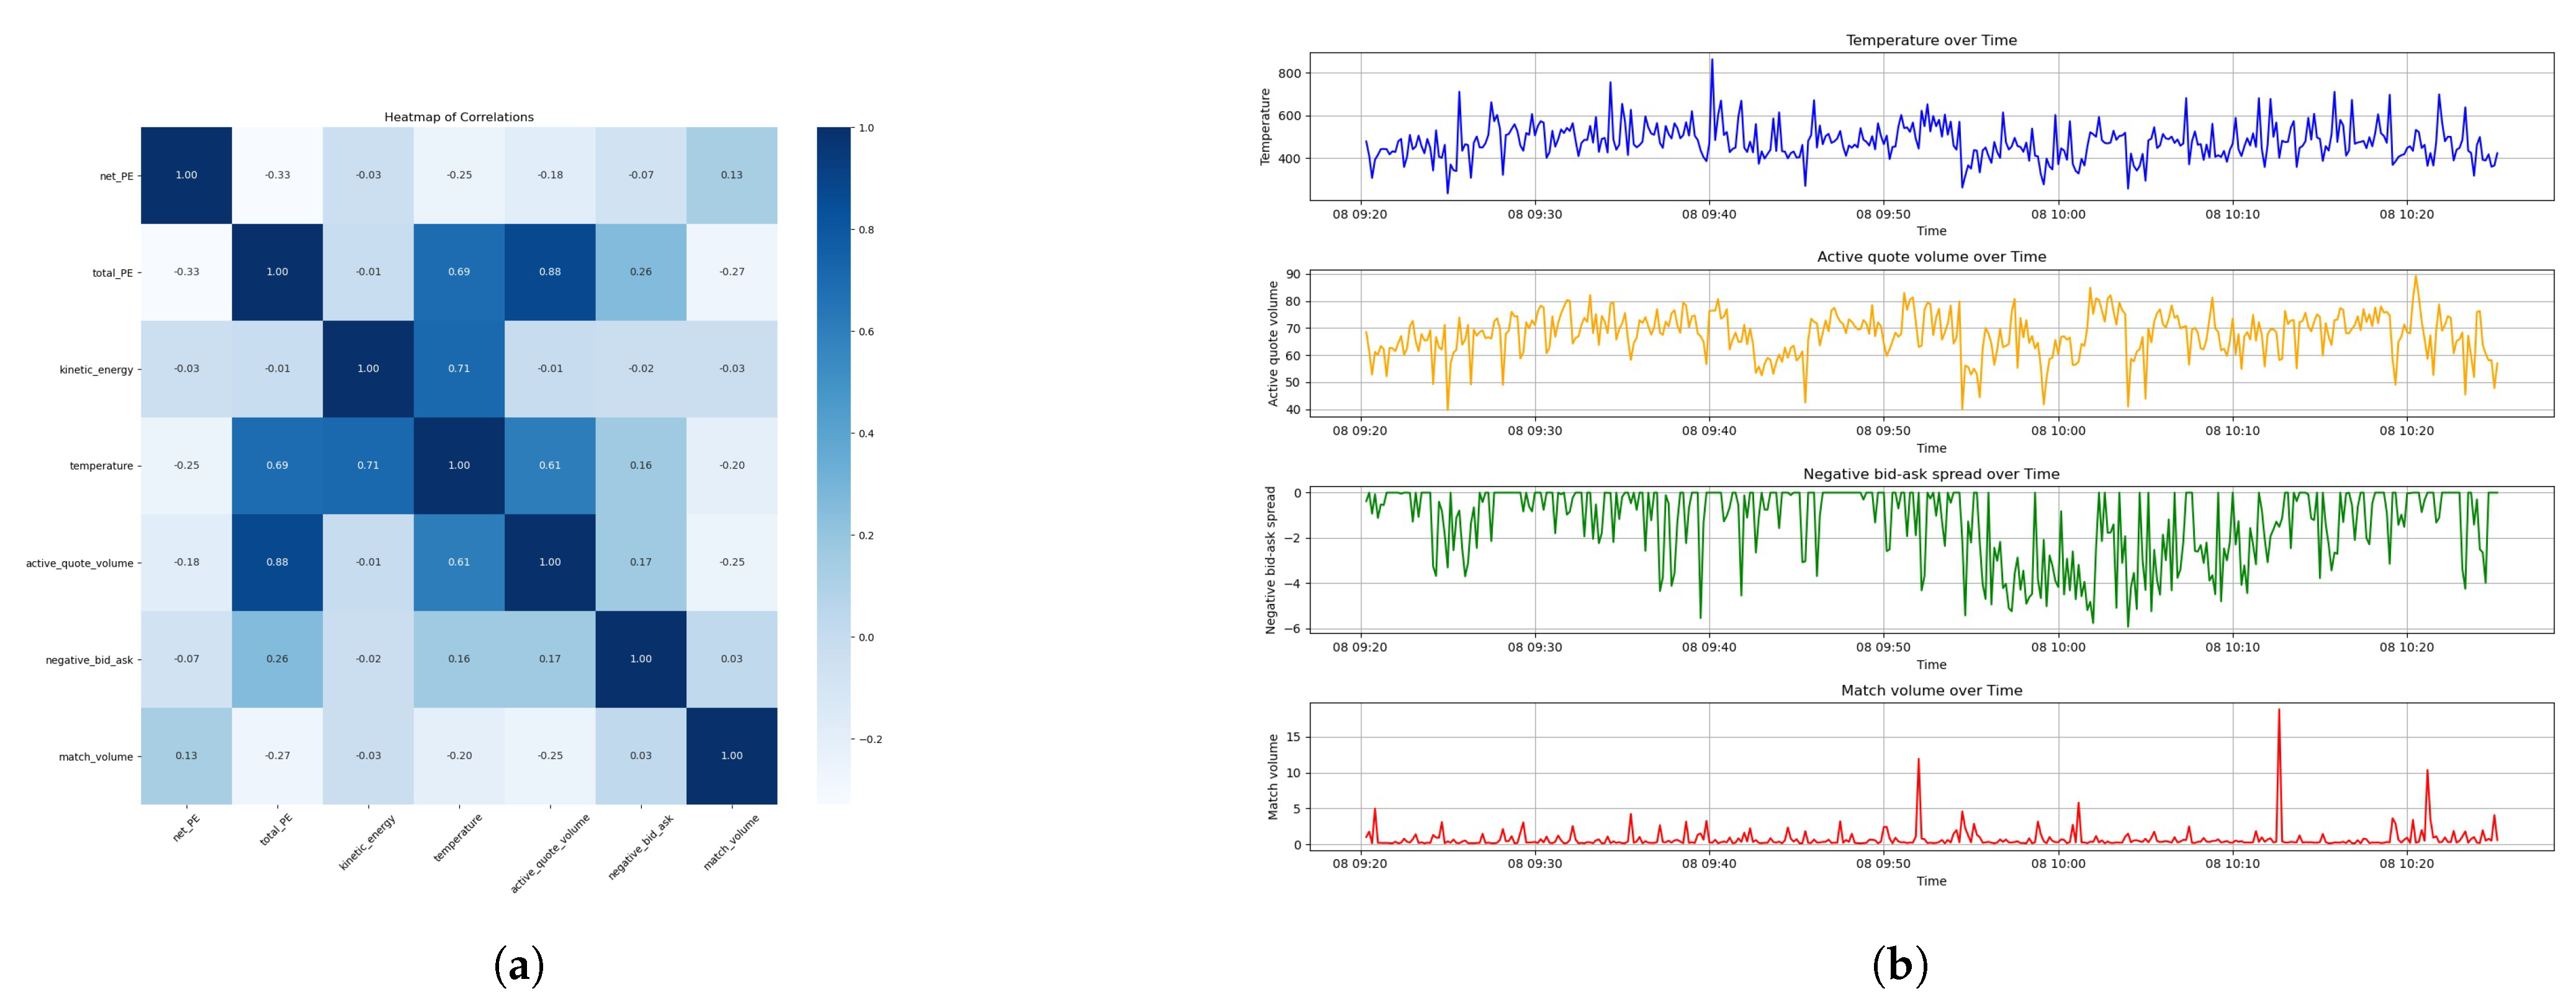Click 'Negative bid-ask spread over Time' title

(x=1931, y=474)
